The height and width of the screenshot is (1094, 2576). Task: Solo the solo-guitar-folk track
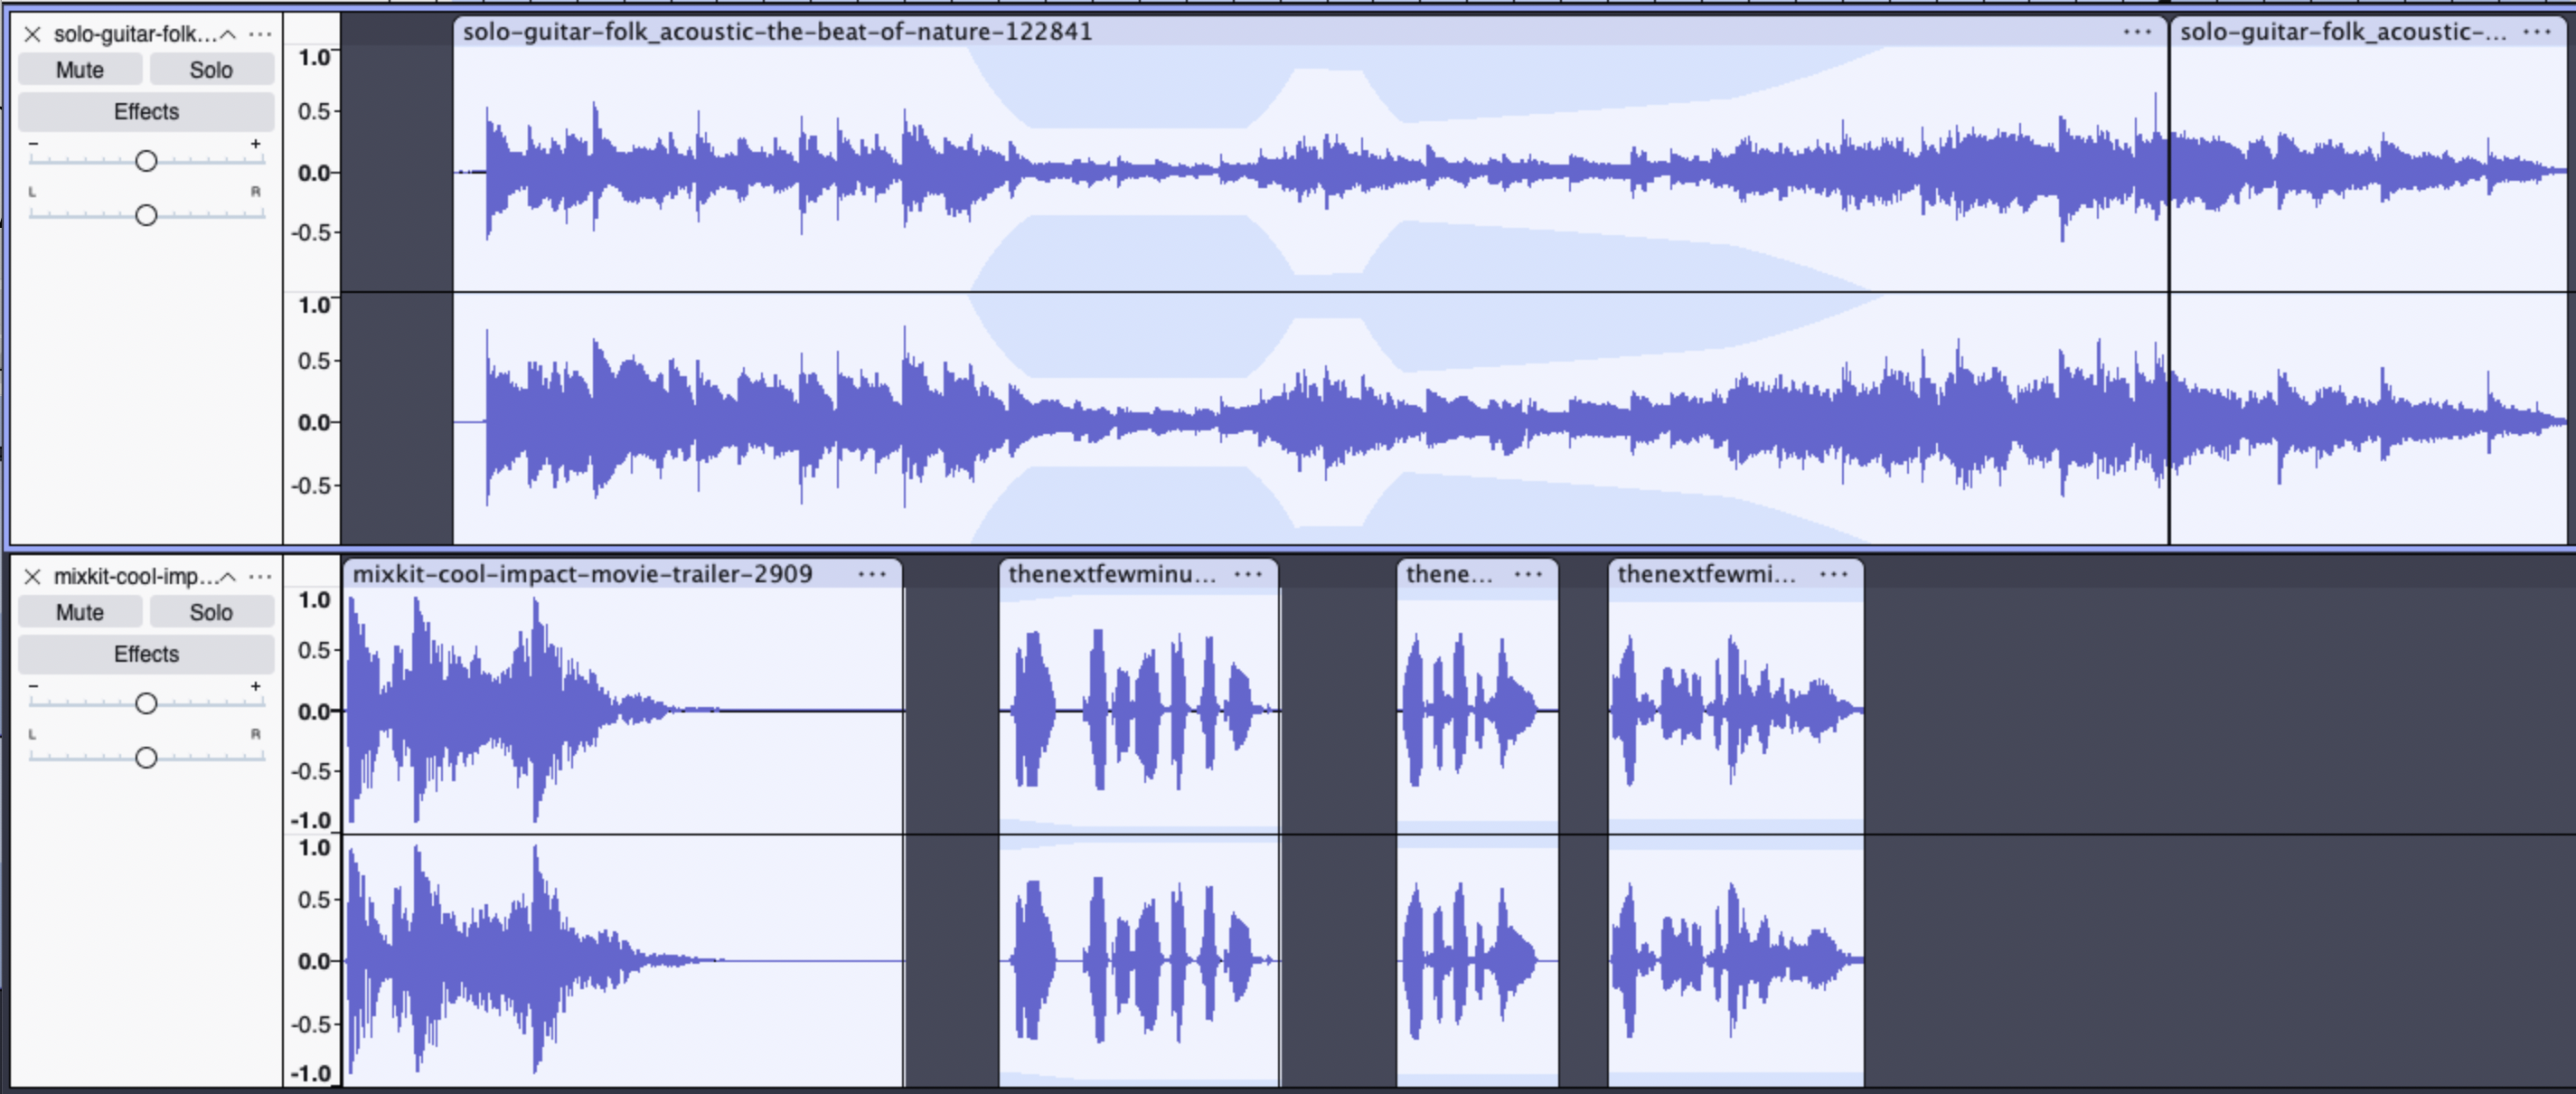point(211,70)
